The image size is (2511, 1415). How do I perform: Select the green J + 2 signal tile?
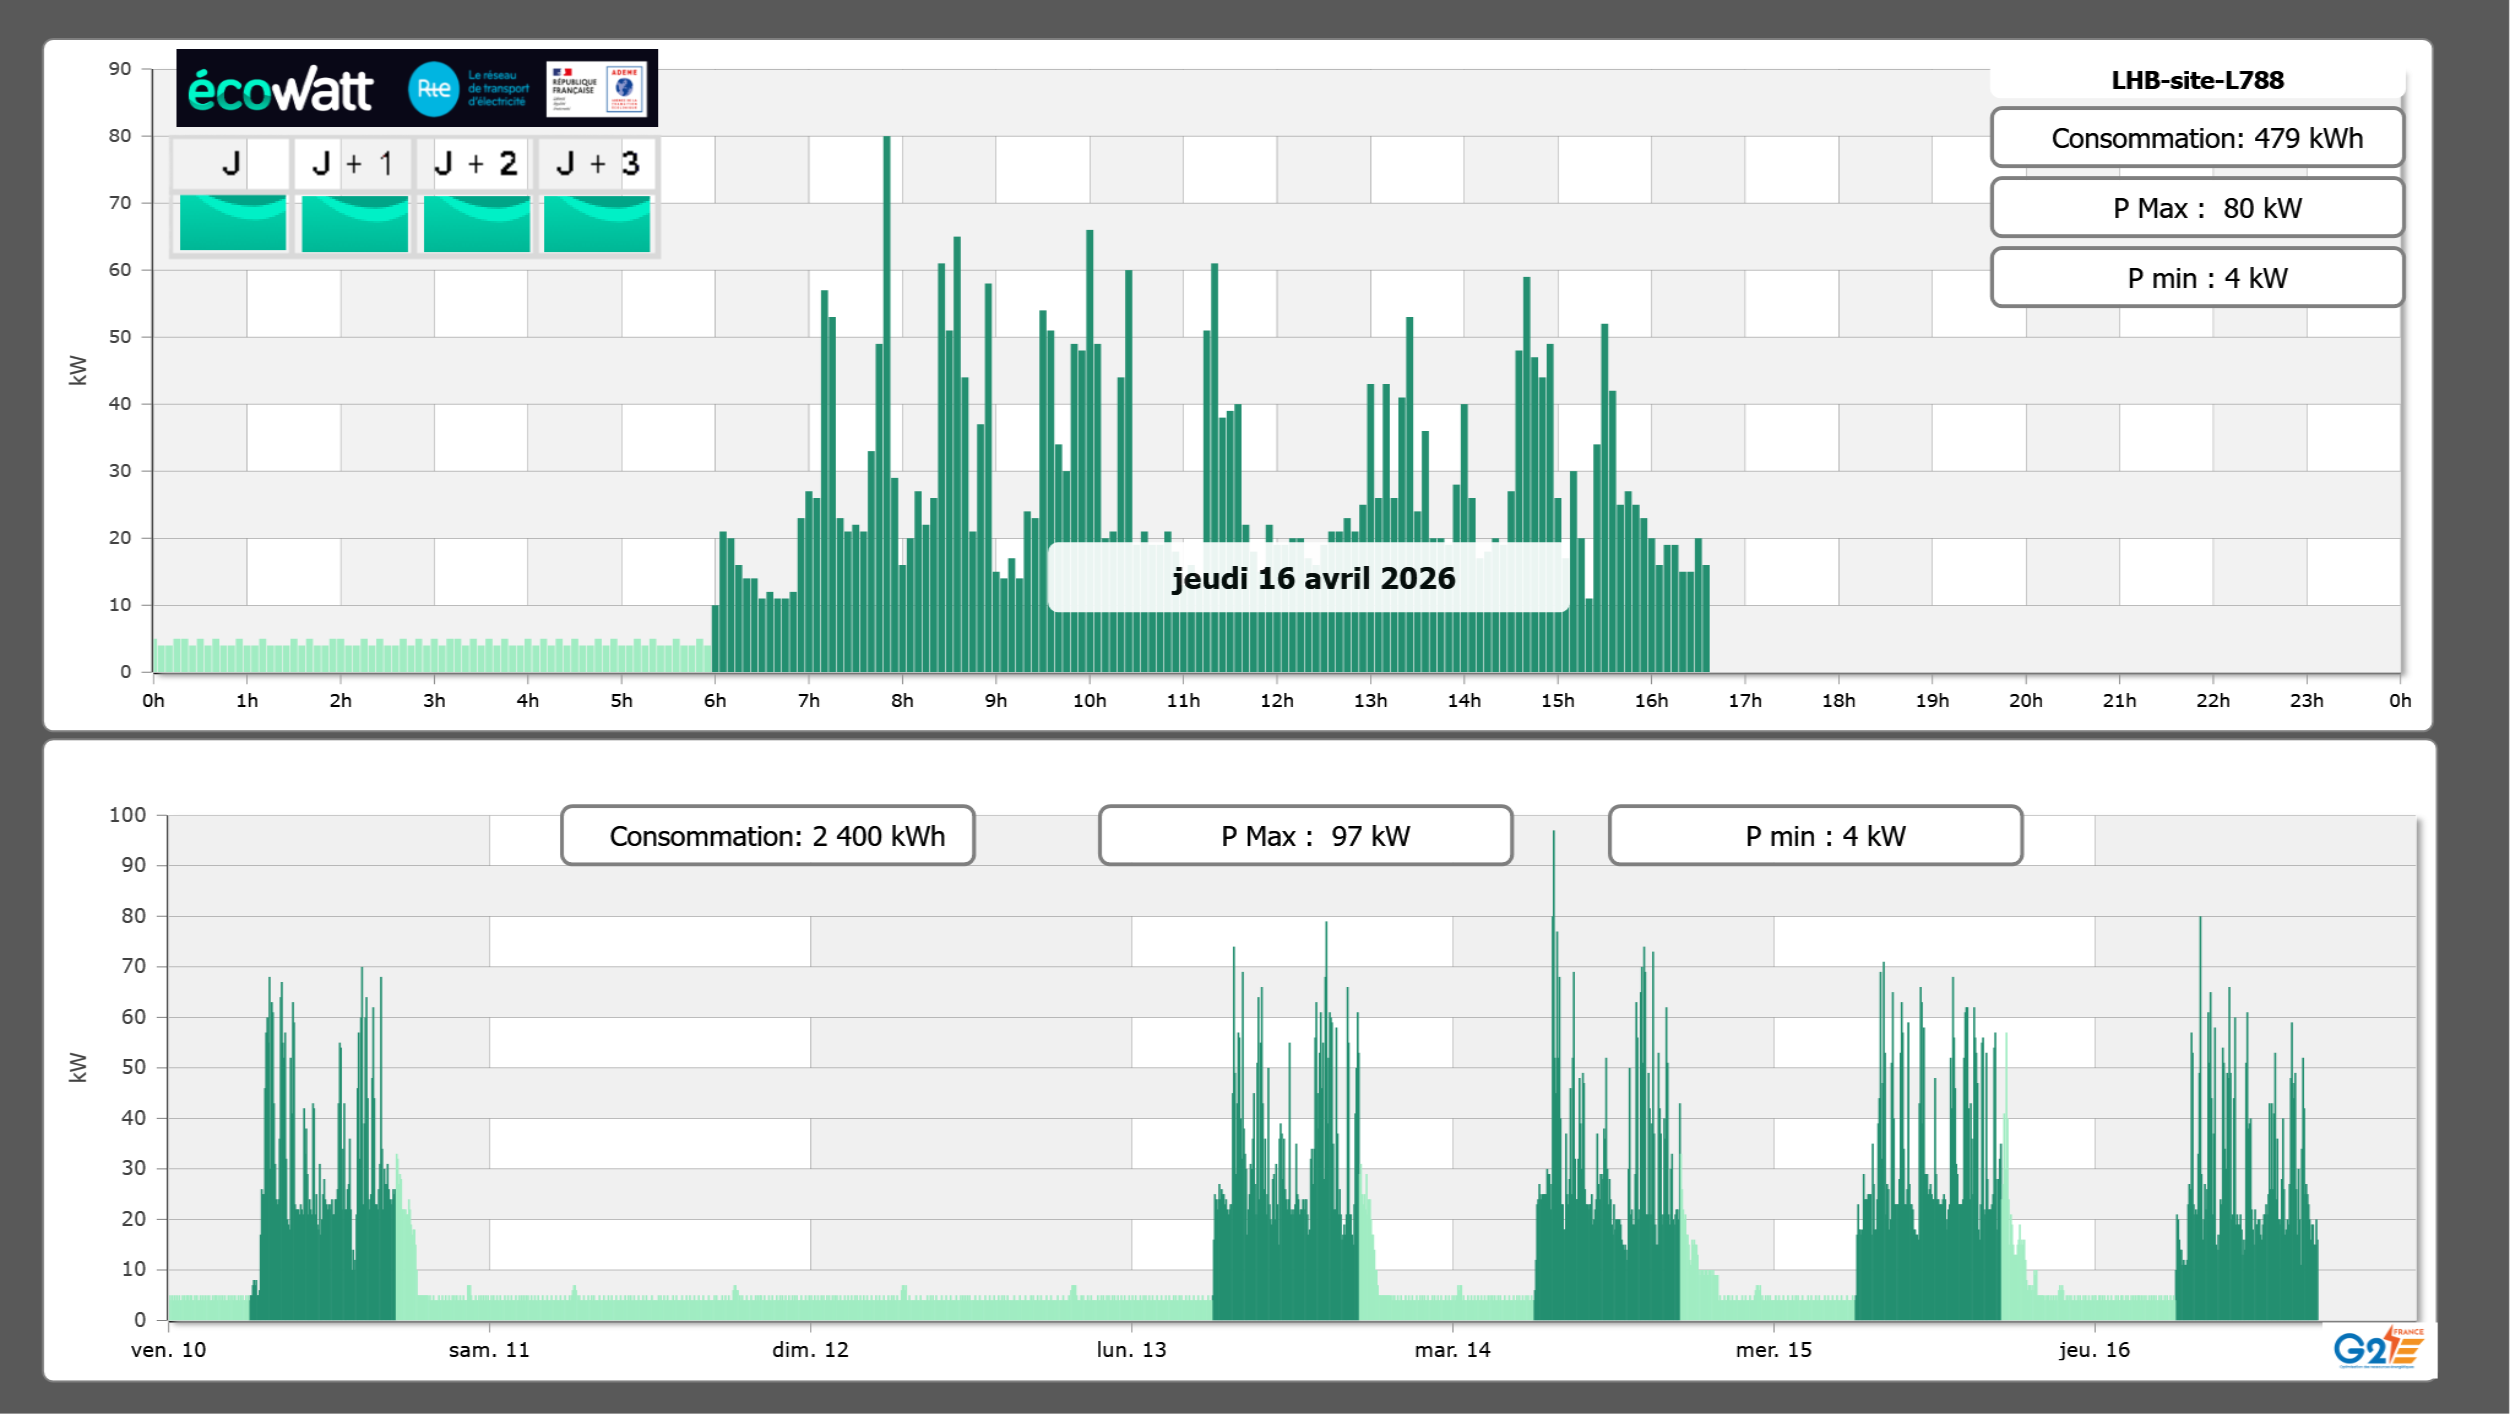click(x=477, y=223)
